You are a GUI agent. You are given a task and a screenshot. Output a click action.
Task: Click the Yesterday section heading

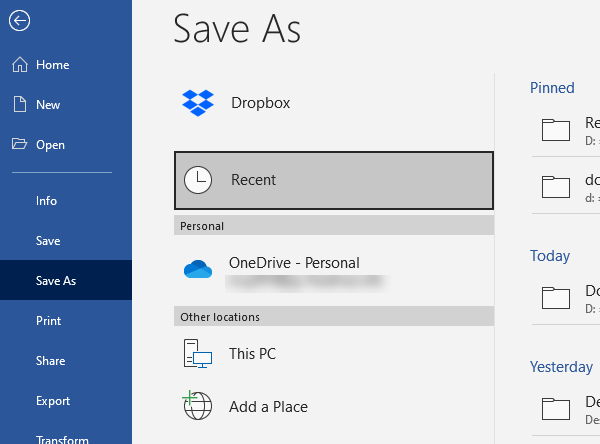[561, 367]
